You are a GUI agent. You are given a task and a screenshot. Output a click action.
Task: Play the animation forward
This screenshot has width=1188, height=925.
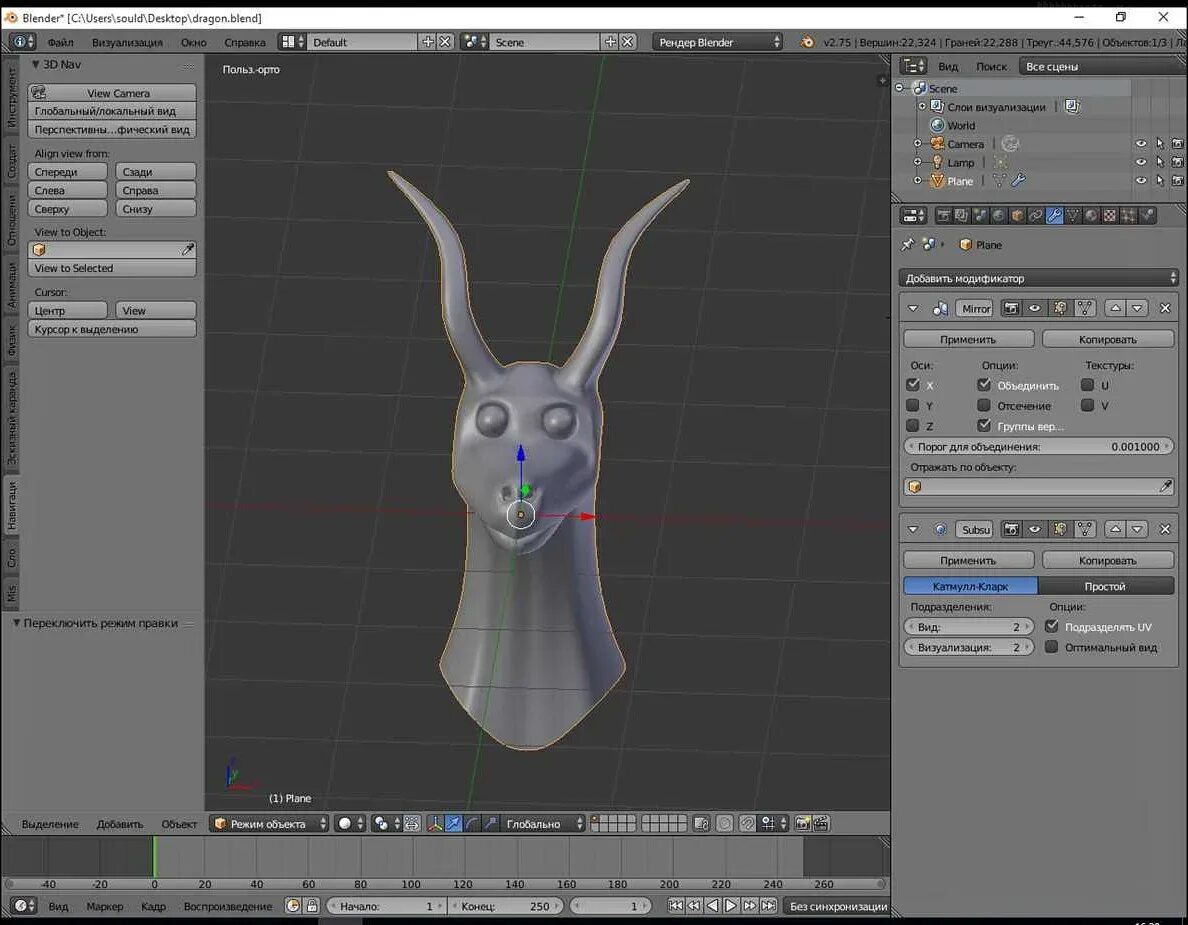pos(730,906)
